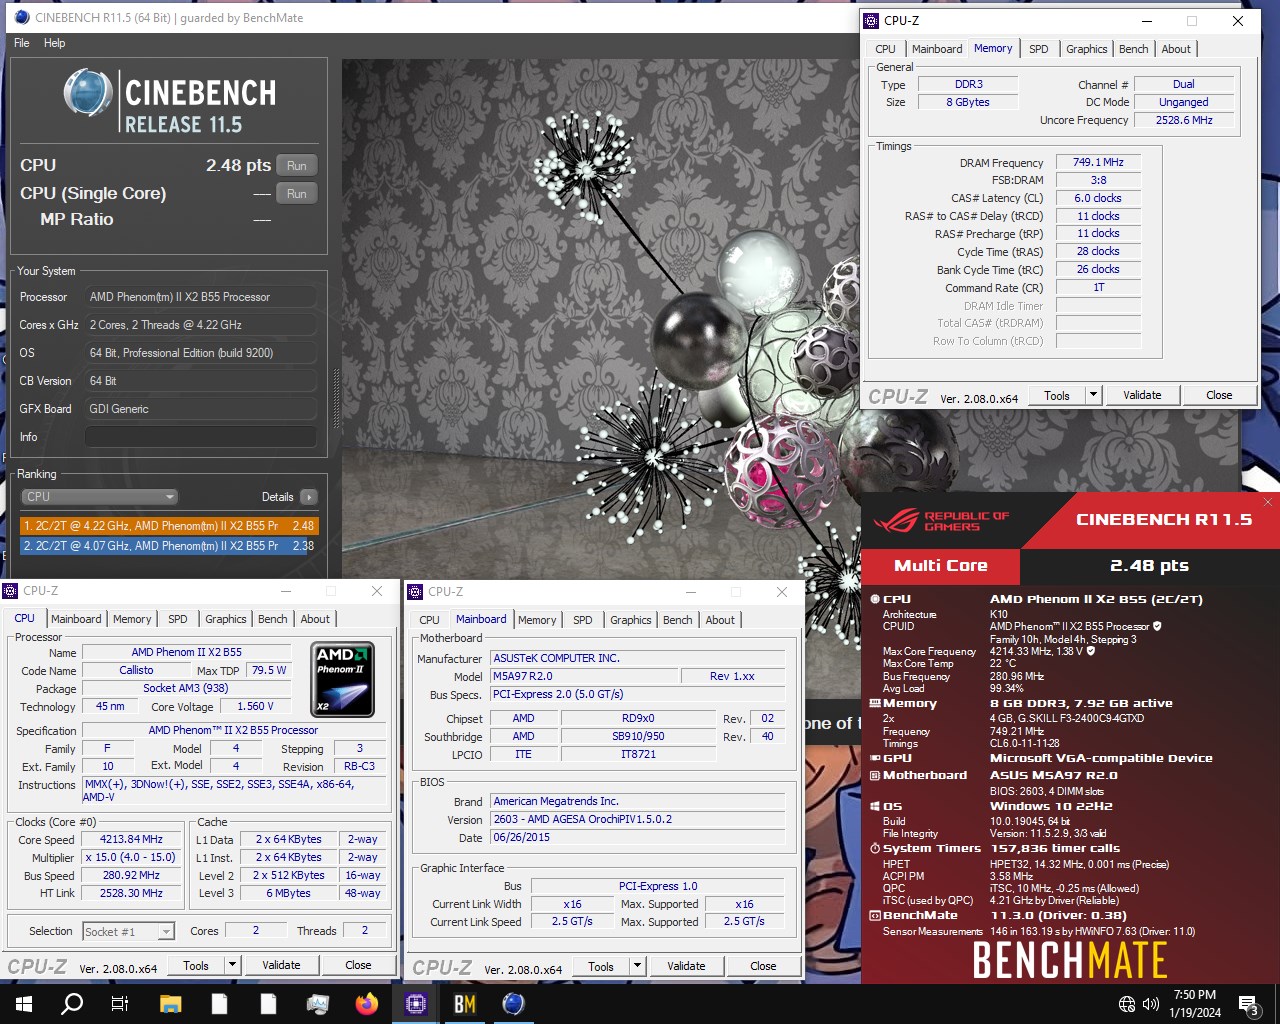Open Graphics tab in Memory CPU-Z window
This screenshot has height=1024, width=1280.
[1086, 49]
